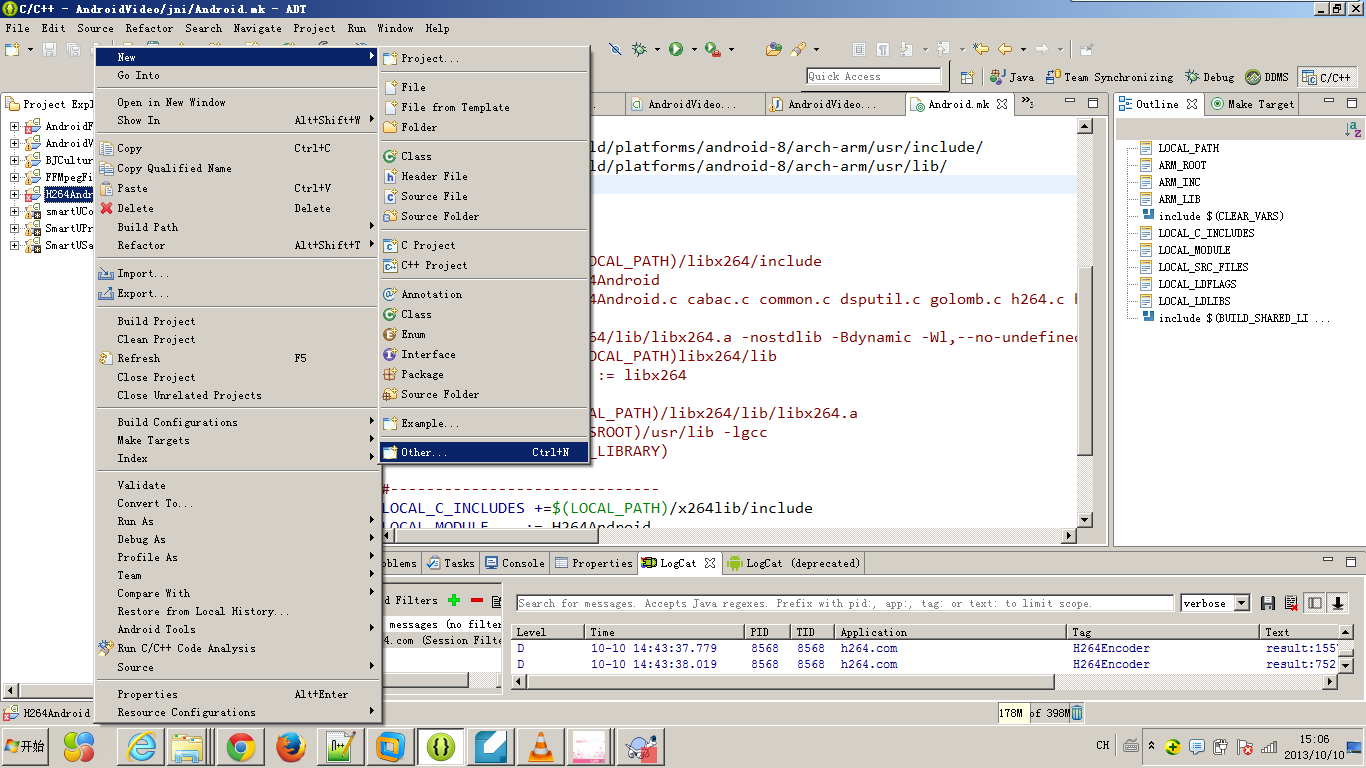Click Scroll Lock down-arrow icon in LogCat
The width and height of the screenshot is (1366, 768).
[x=1338, y=603]
